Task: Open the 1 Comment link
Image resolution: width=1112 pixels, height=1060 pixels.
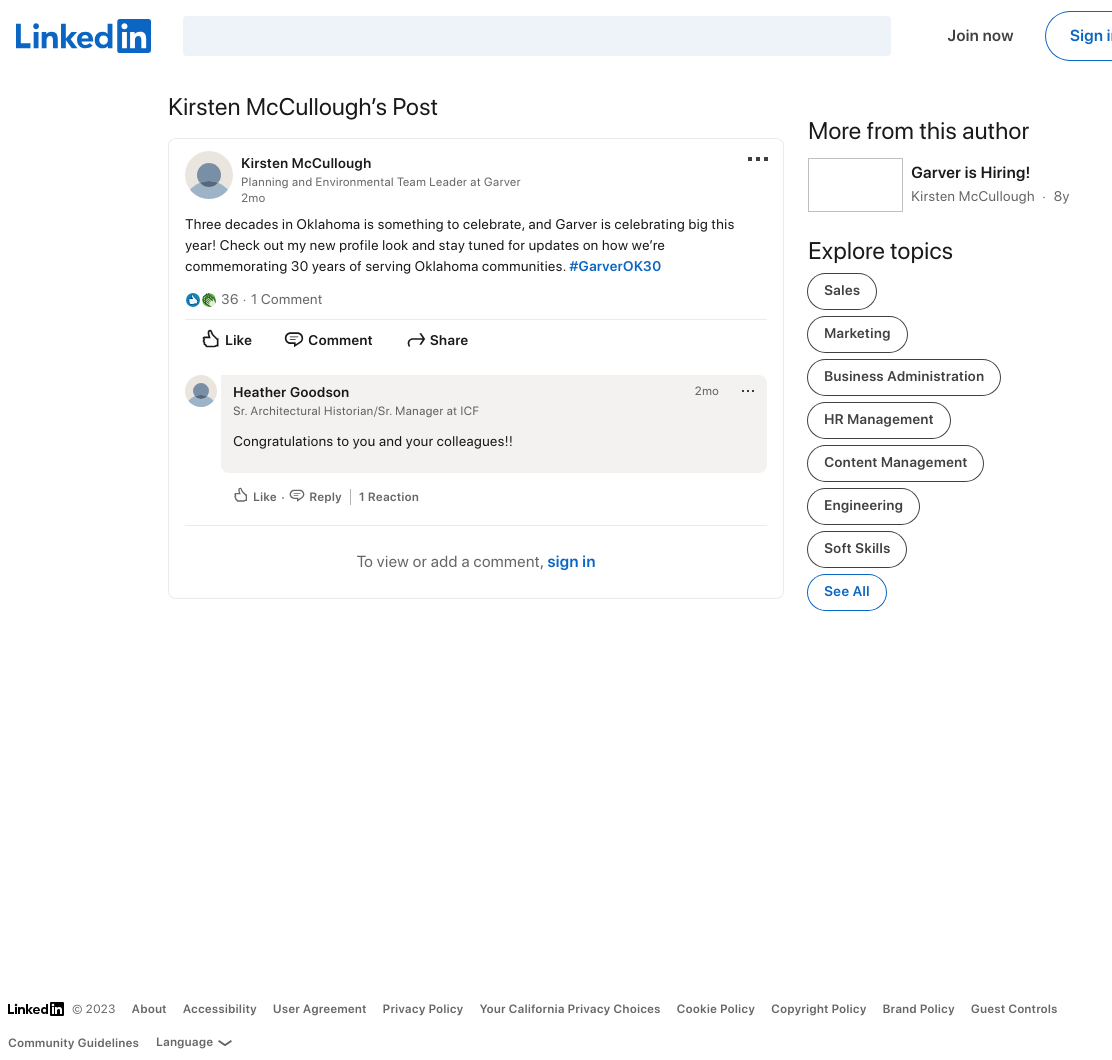Action: click(287, 299)
